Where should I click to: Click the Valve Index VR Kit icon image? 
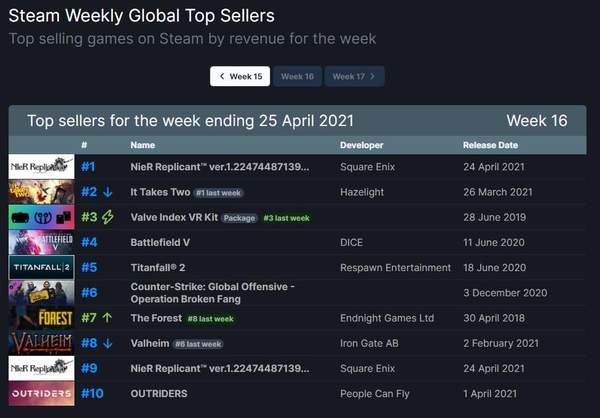pos(41,217)
